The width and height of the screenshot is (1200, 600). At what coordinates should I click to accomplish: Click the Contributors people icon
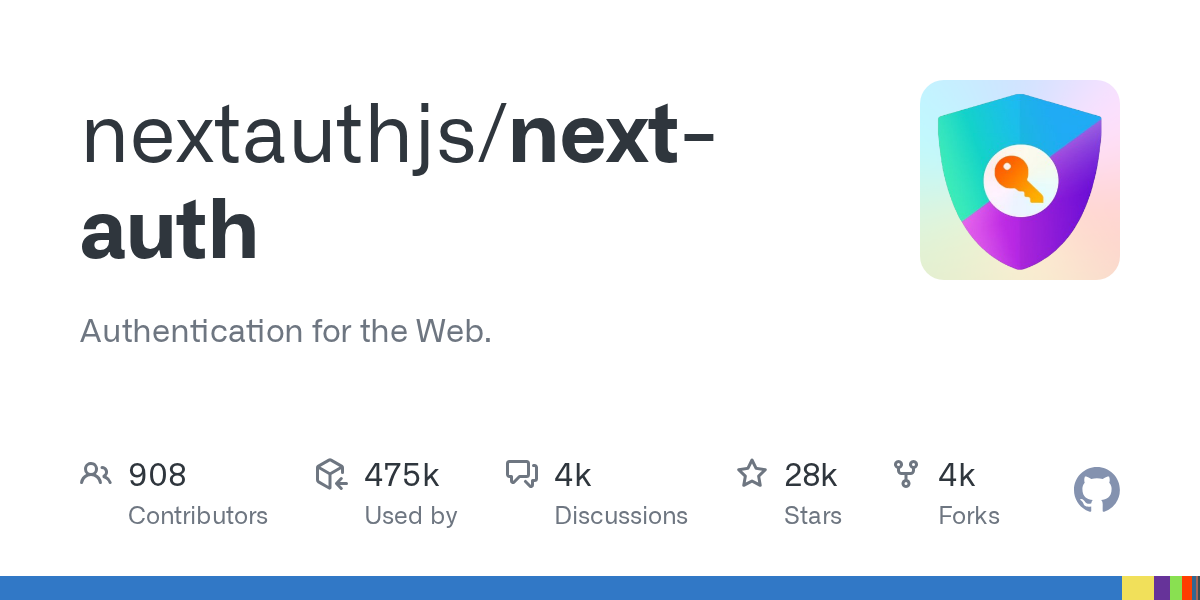[96, 474]
